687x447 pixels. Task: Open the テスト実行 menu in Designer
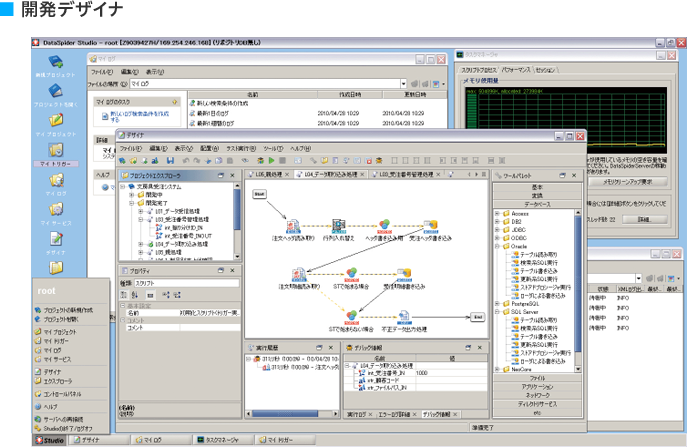239,148
